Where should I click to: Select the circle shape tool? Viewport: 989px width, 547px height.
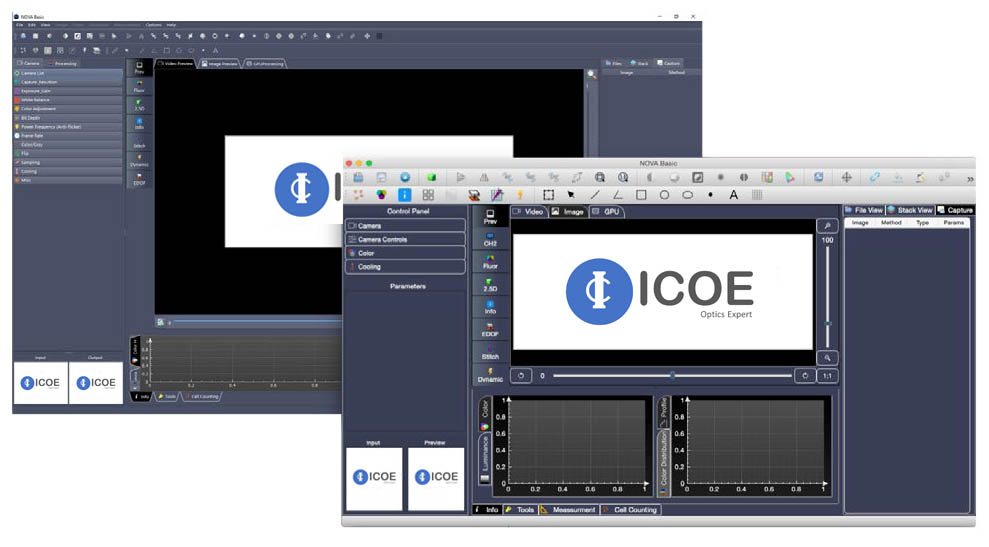(x=664, y=195)
